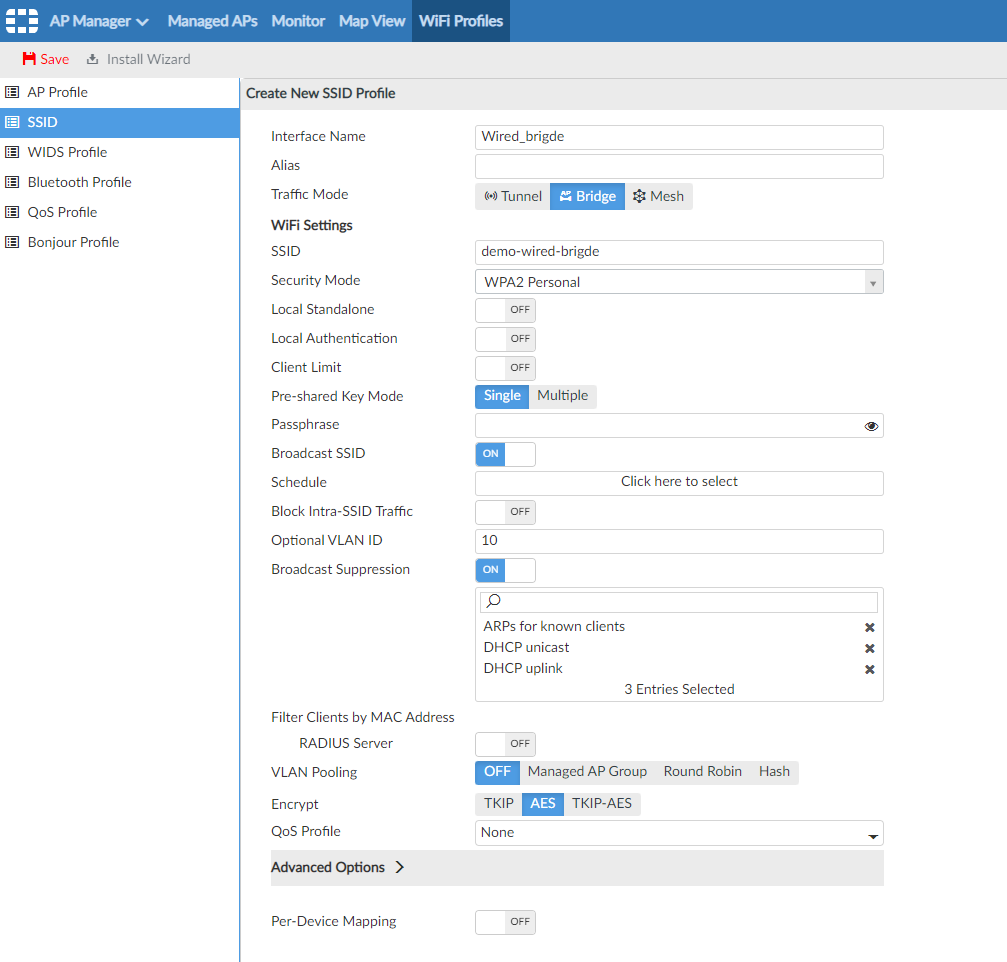Click the broadcast suppression search icon
The width and height of the screenshot is (1007, 962).
[493, 602]
